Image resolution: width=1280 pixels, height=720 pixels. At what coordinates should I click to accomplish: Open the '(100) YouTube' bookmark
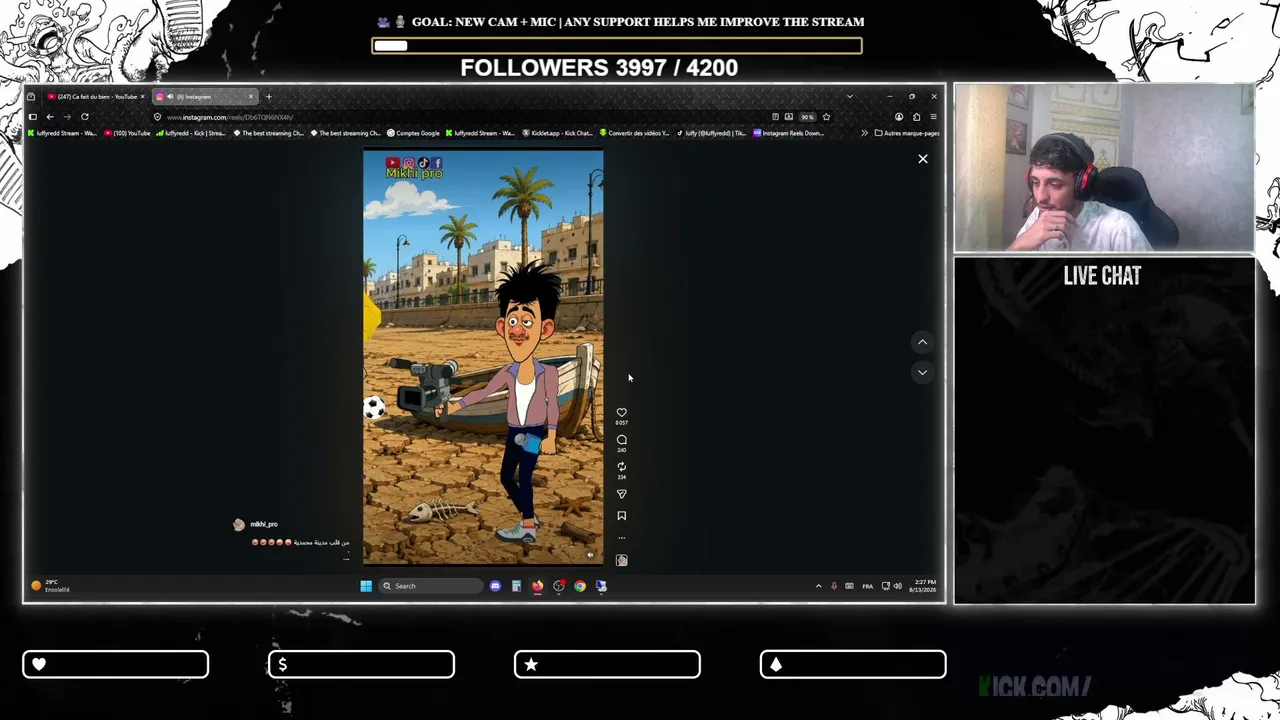[127, 133]
